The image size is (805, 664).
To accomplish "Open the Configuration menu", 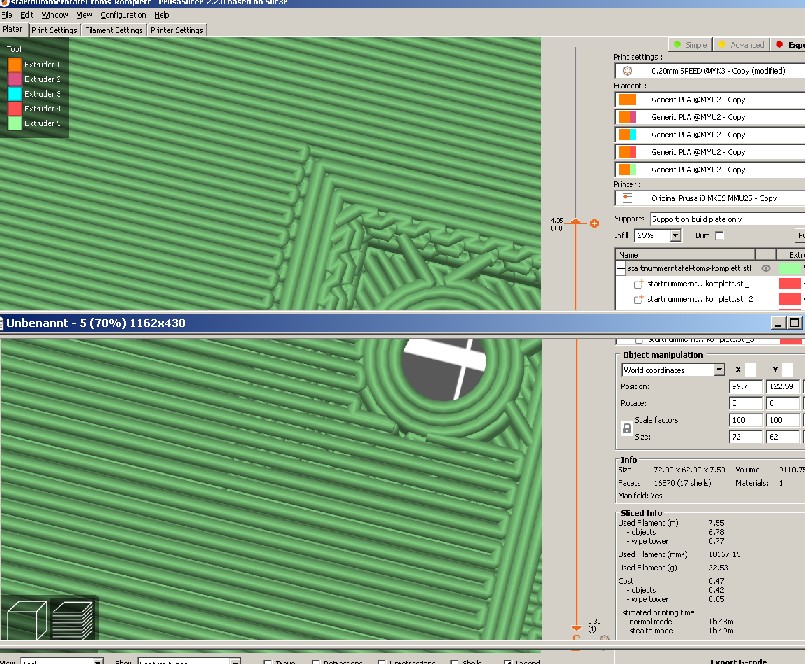I will [x=123, y=15].
